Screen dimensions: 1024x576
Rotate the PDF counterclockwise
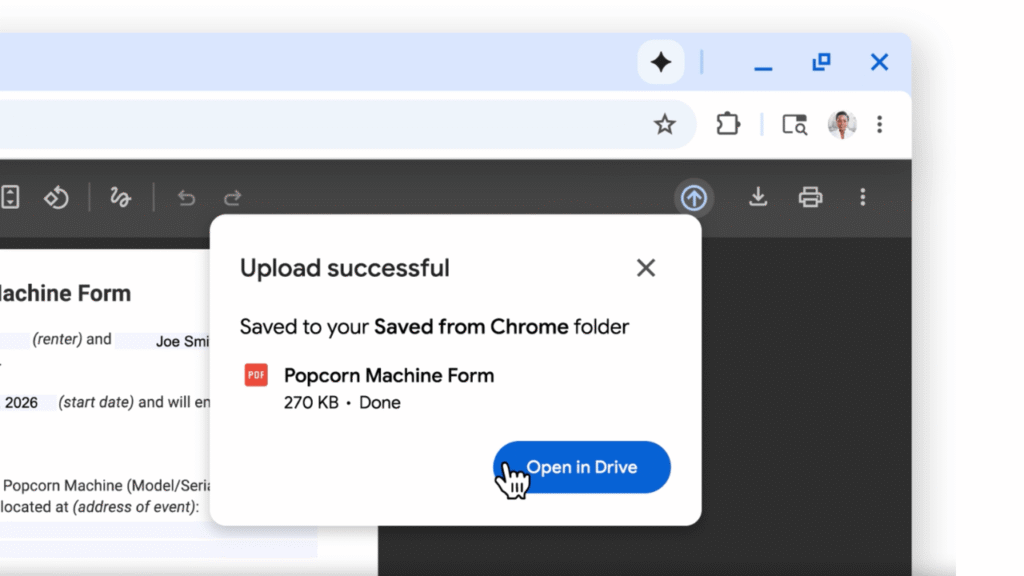(x=56, y=197)
